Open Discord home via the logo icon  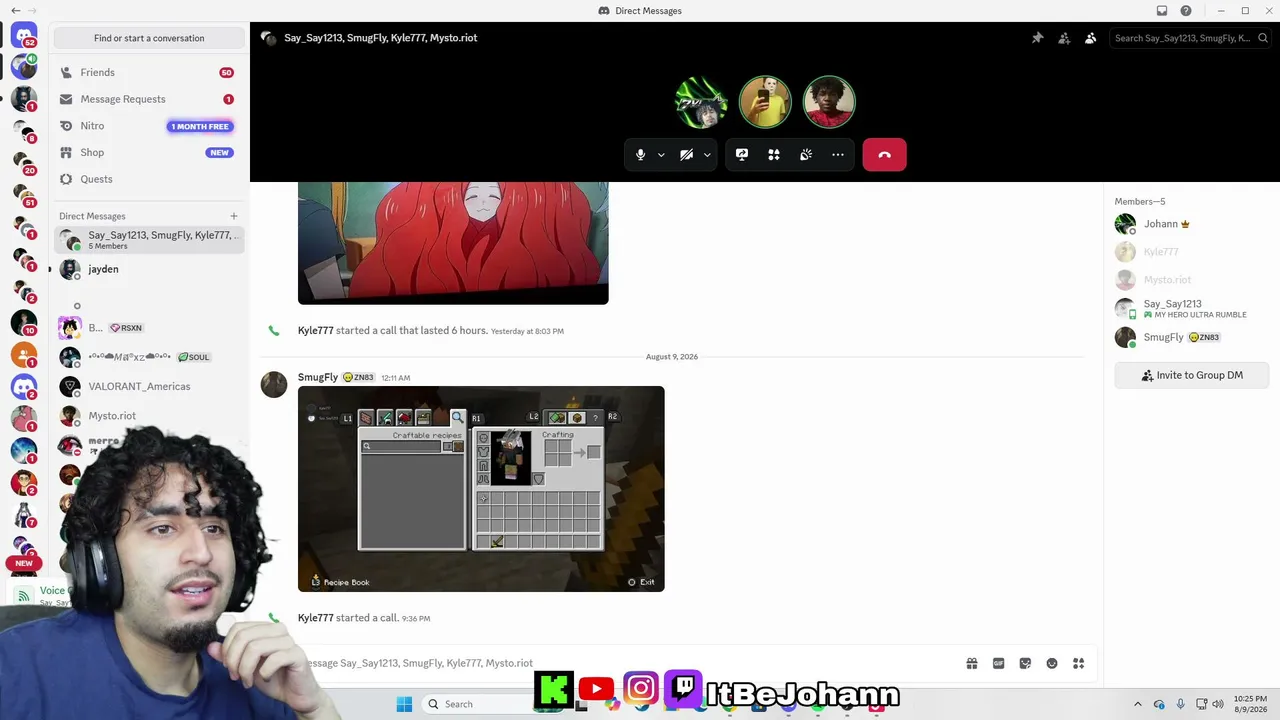coord(24,37)
